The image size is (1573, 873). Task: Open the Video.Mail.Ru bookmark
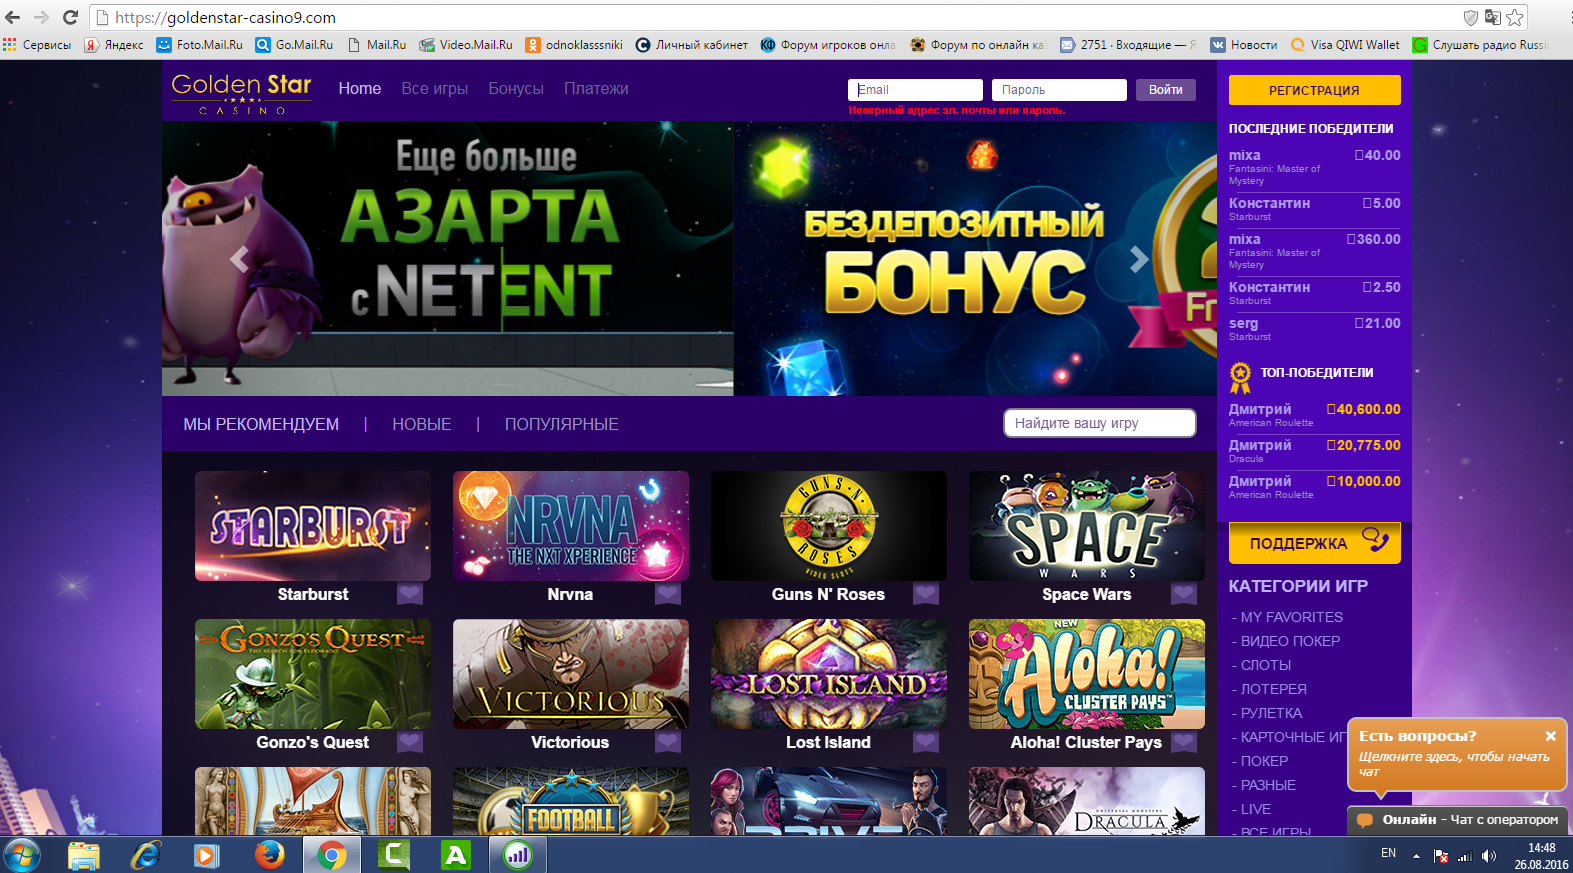point(466,45)
